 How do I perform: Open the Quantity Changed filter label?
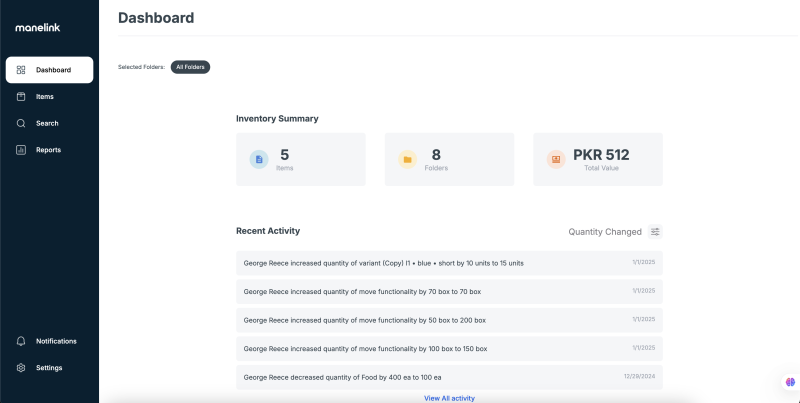605,232
